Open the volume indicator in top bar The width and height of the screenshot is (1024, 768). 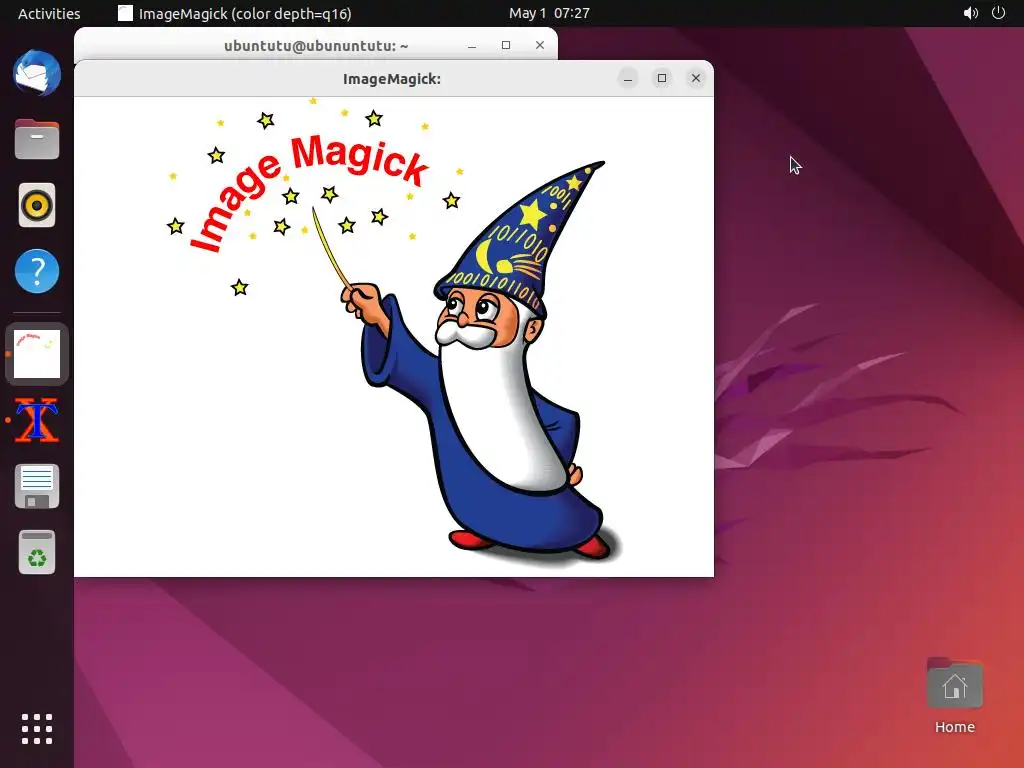[970, 13]
